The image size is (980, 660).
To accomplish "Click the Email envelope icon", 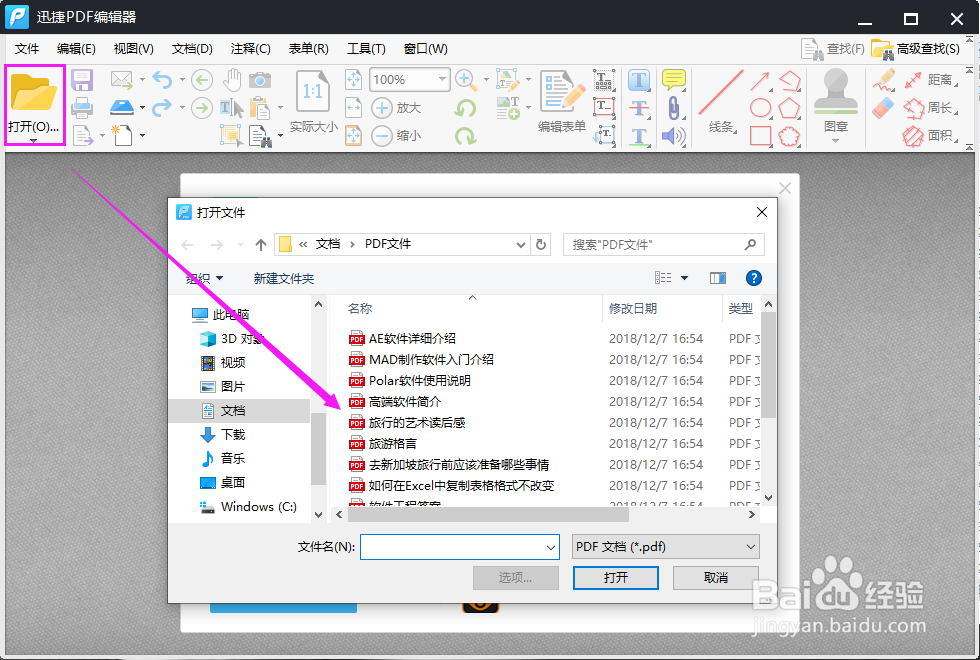I will (122, 79).
